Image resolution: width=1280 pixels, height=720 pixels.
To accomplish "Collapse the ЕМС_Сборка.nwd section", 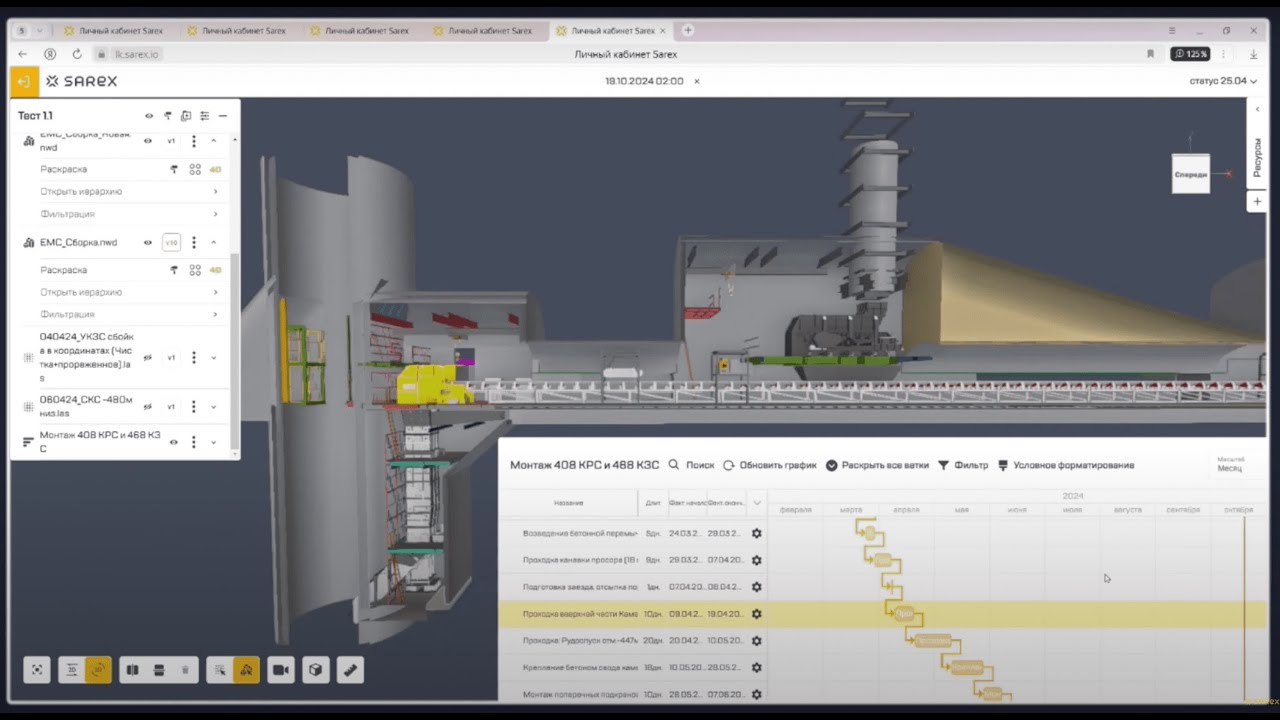I will pos(213,243).
